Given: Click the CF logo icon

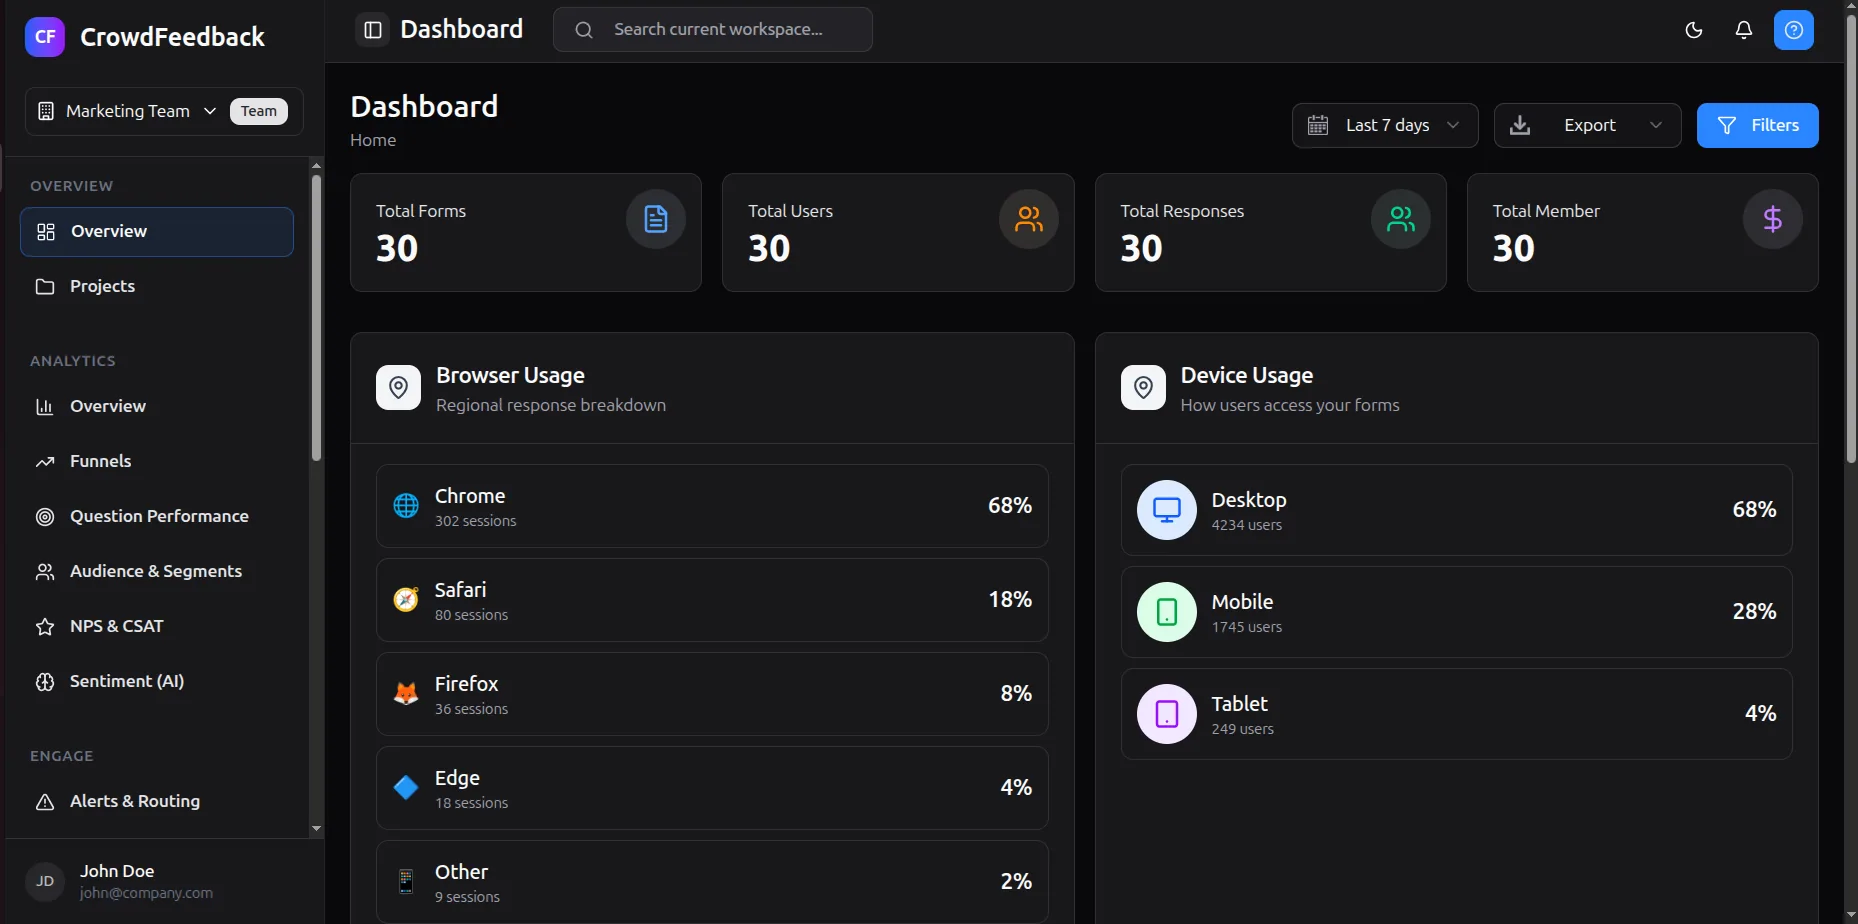Looking at the screenshot, I should click(x=45, y=37).
